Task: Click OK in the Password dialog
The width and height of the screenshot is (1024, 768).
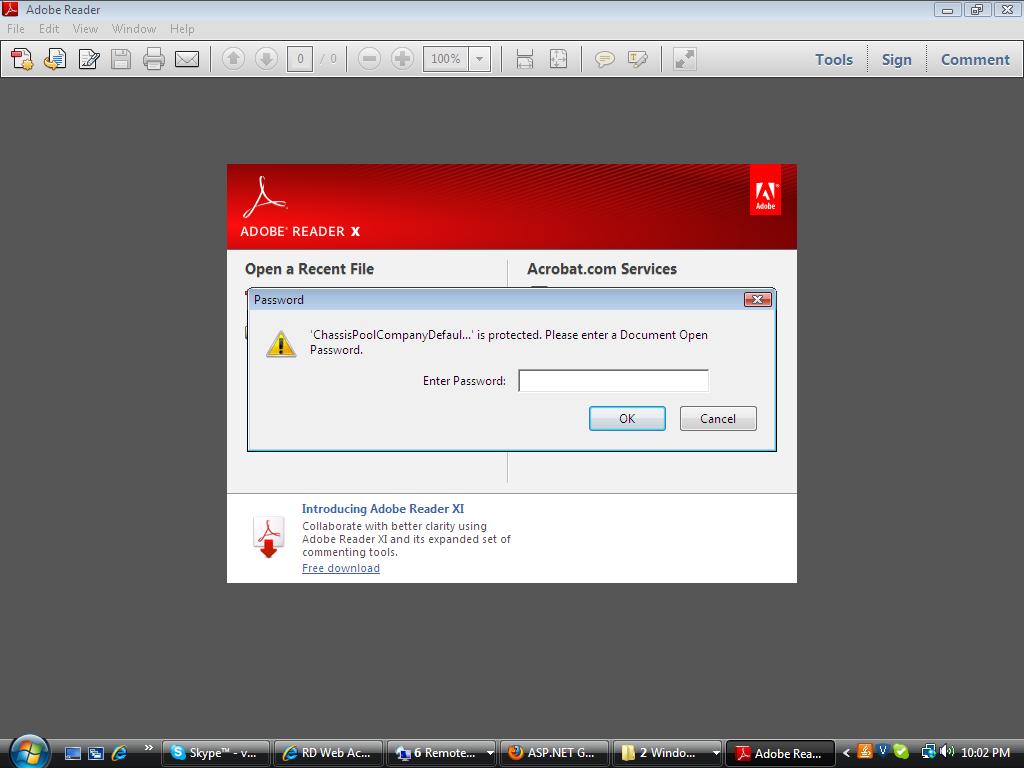Action: coord(627,419)
